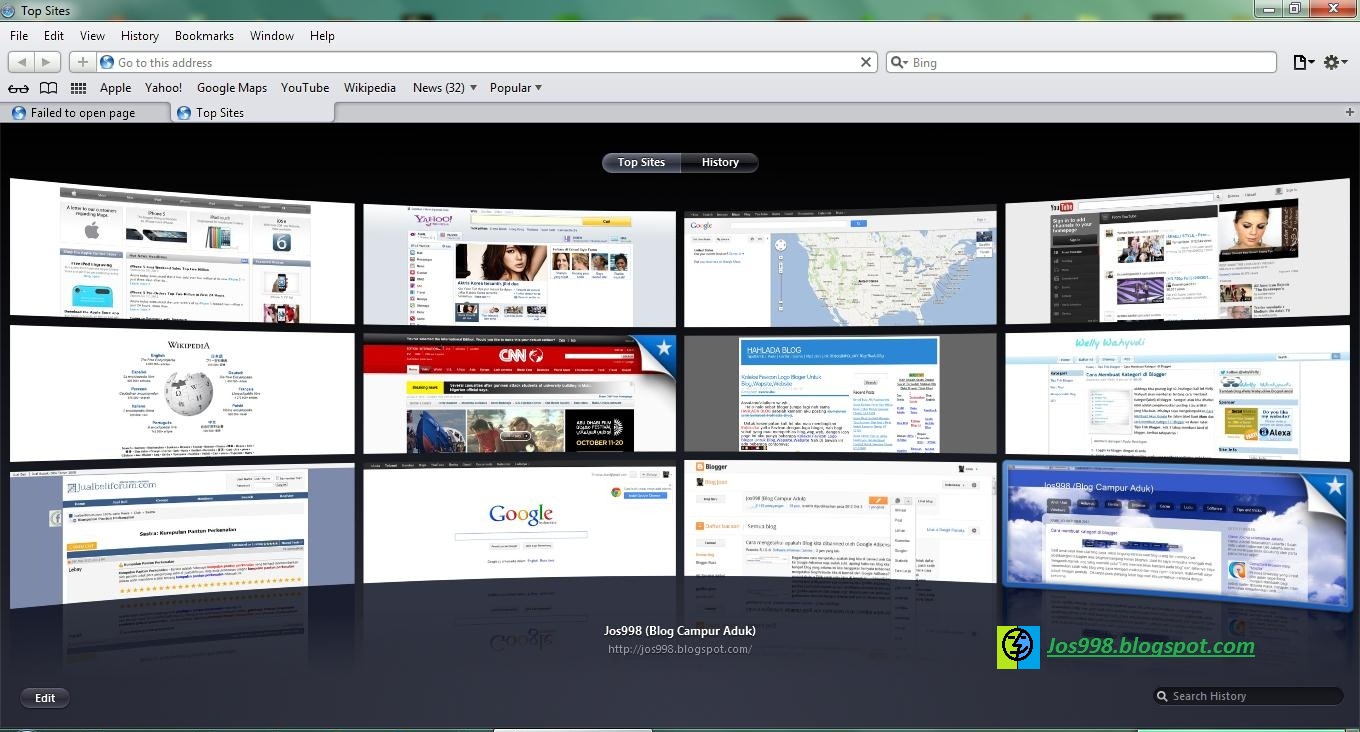The height and width of the screenshot is (732, 1360).
Task: Open the Google Maps bookmark
Action: [x=232, y=88]
